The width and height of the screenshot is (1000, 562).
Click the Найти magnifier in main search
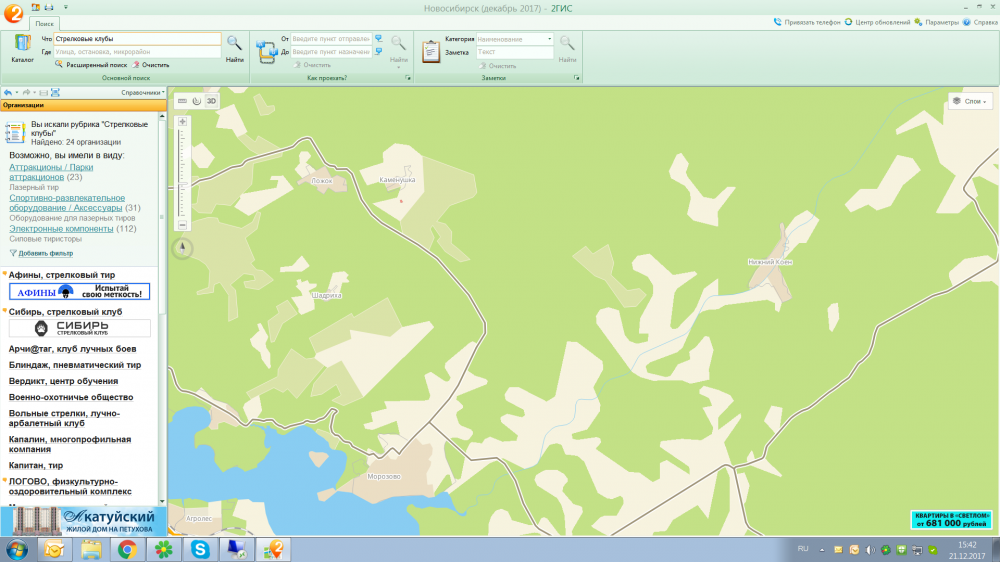234,44
